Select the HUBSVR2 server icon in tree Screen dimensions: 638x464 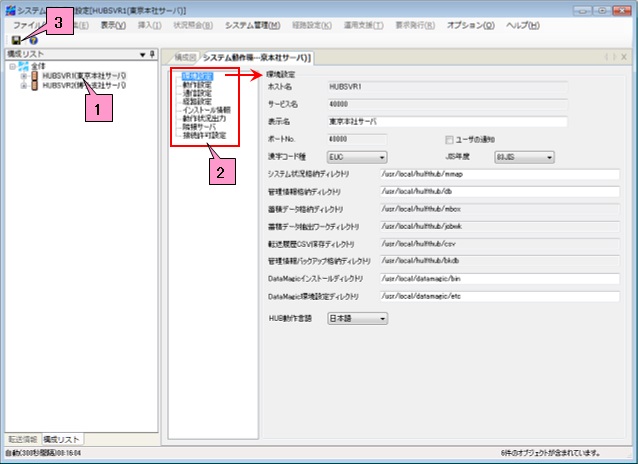[x=34, y=86]
